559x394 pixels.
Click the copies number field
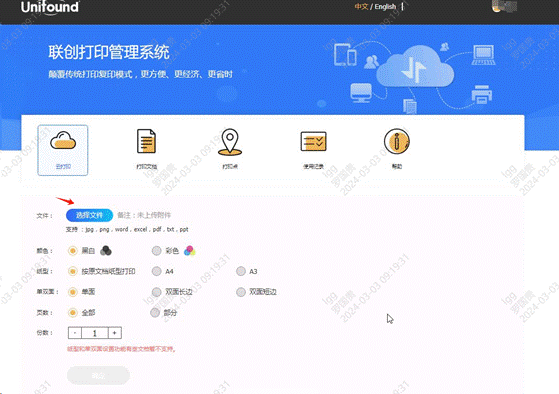[x=95, y=333]
